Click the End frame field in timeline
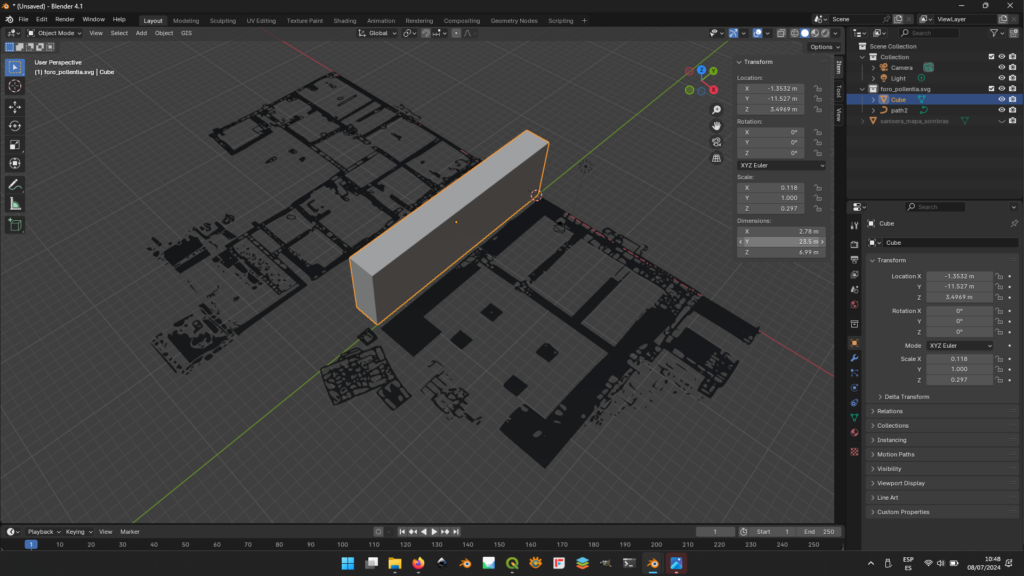The image size is (1024, 576). (821, 532)
